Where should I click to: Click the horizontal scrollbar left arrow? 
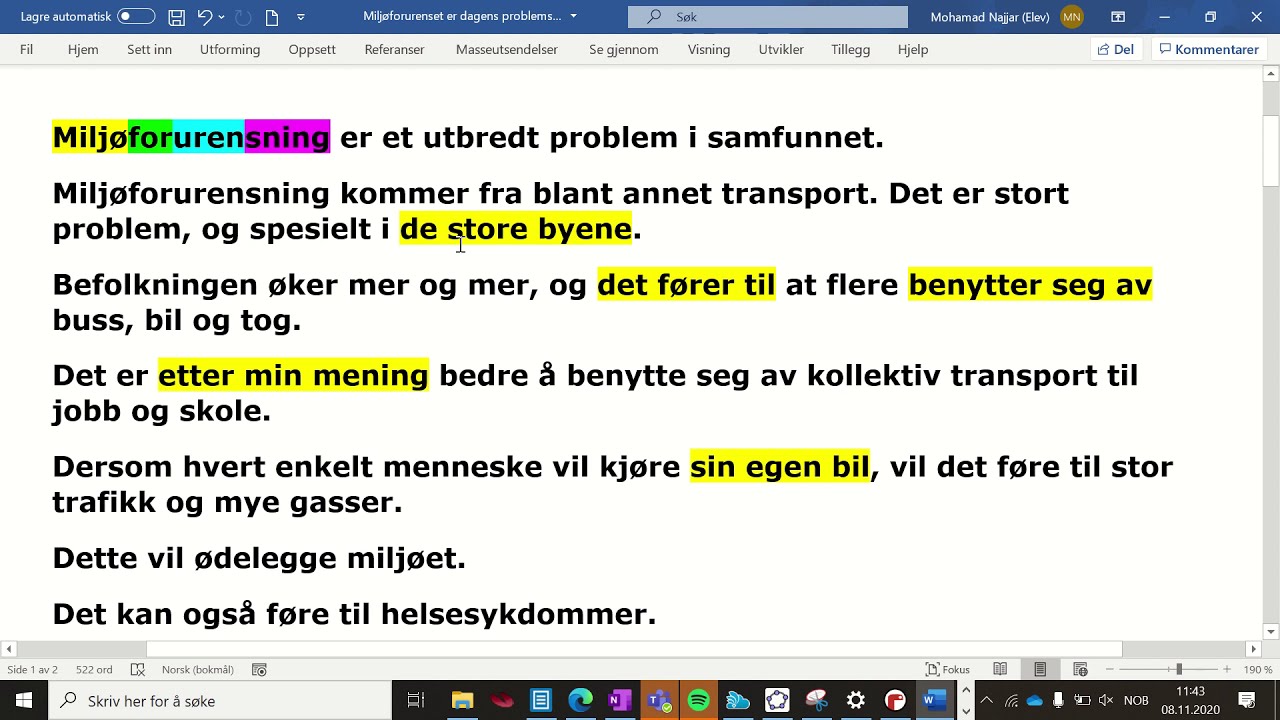click(8, 649)
